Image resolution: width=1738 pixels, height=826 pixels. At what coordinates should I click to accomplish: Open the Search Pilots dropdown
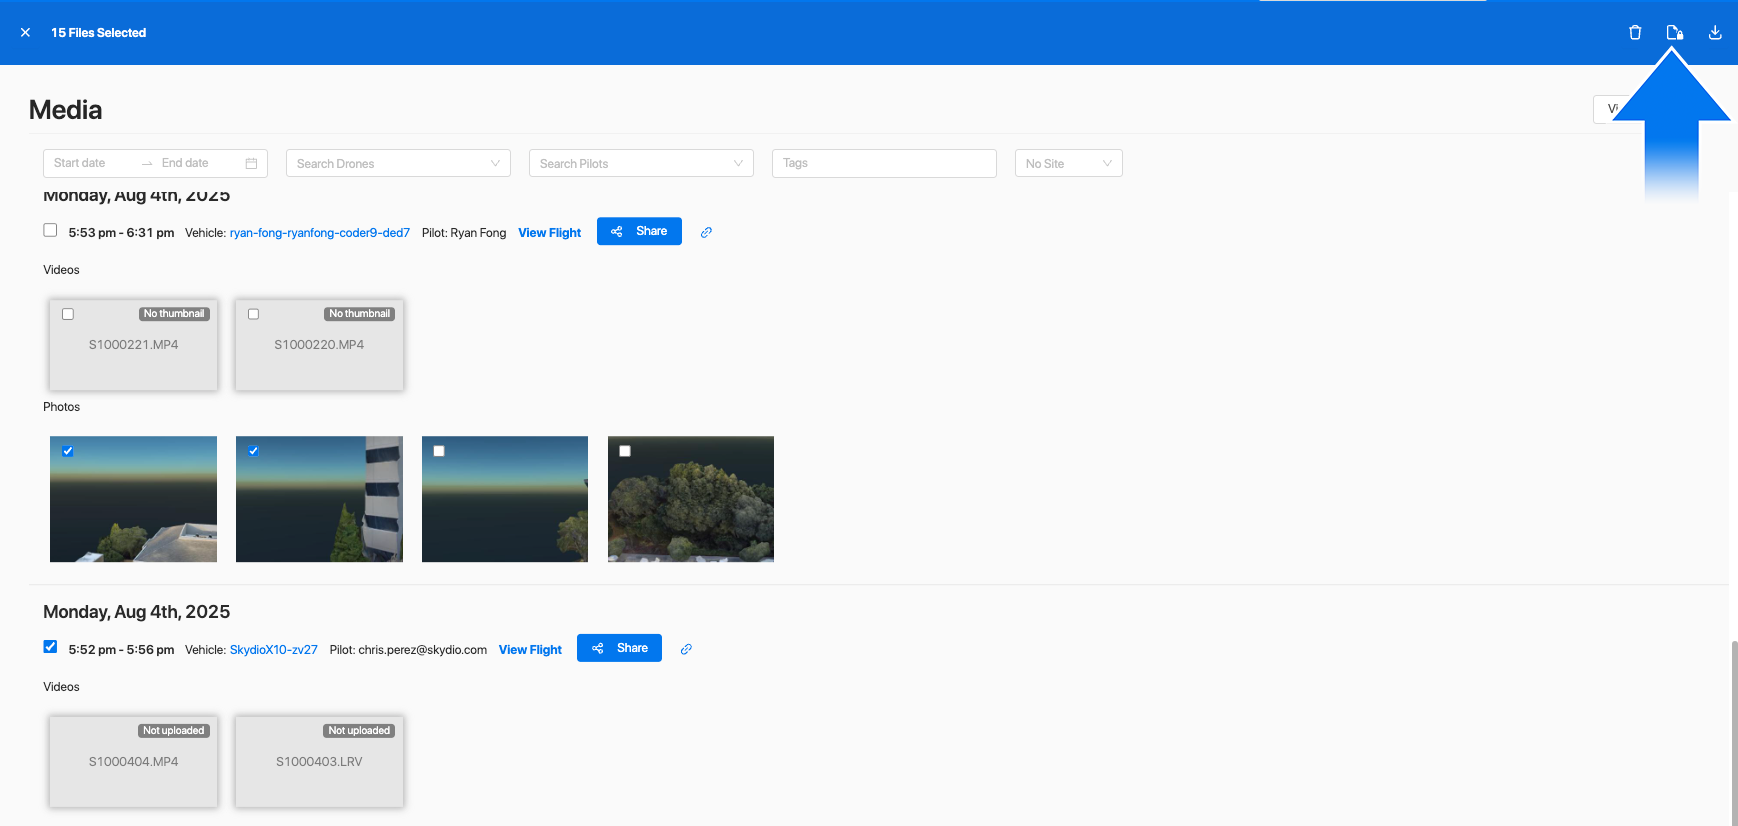pyautogui.click(x=641, y=163)
